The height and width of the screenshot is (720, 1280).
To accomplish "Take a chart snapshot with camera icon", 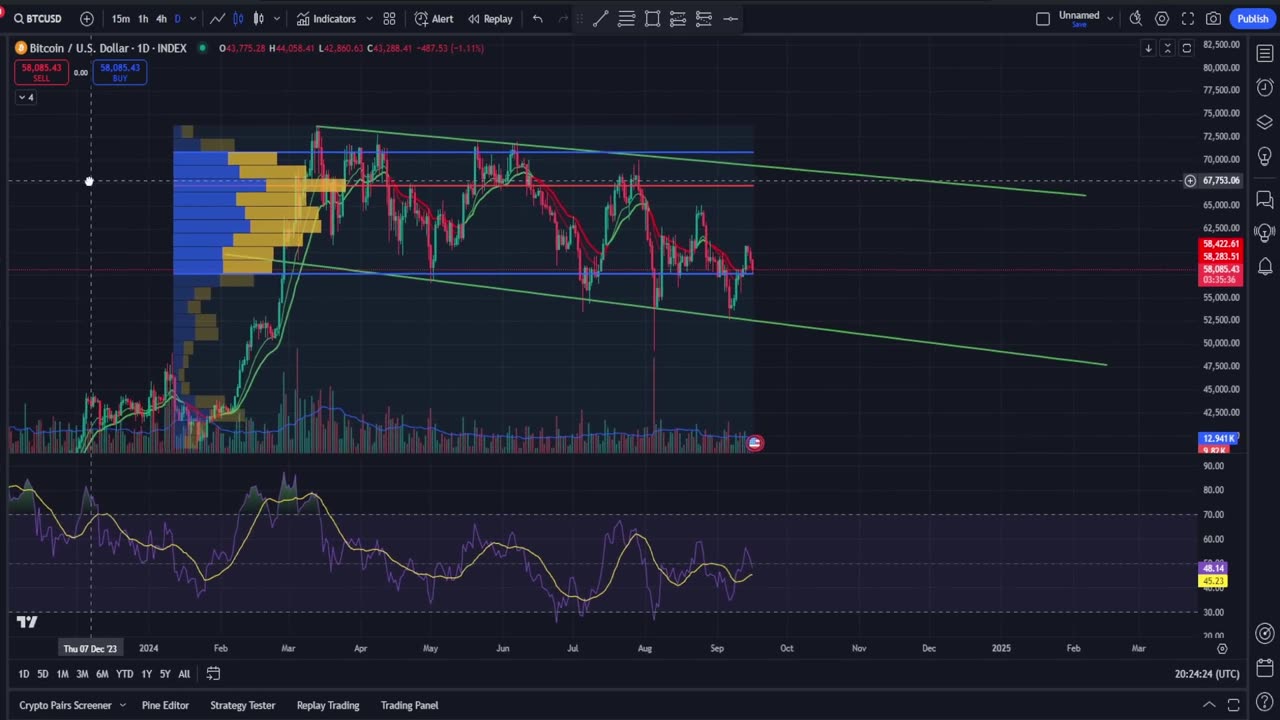I will pyautogui.click(x=1213, y=19).
